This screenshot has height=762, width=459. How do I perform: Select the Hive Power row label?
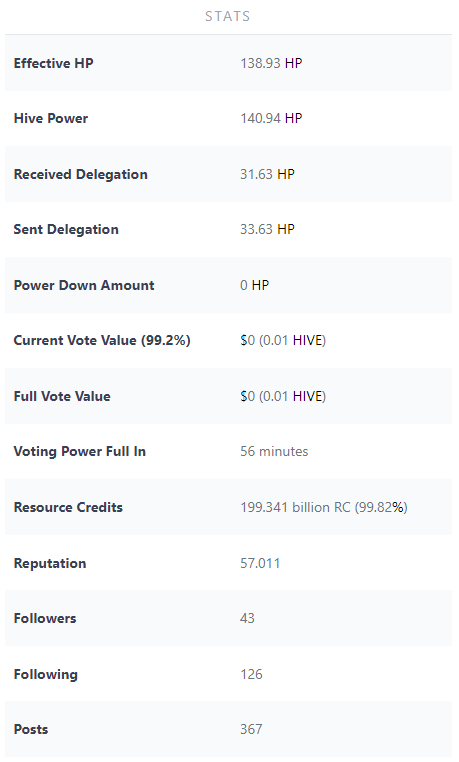point(51,119)
